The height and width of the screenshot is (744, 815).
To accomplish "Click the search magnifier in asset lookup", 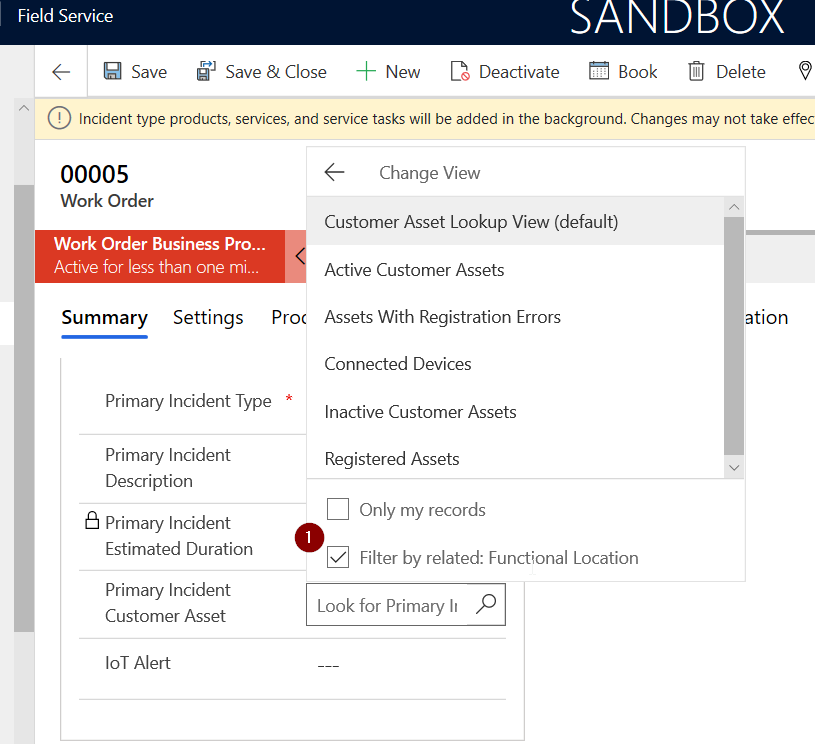I will pyautogui.click(x=485, y=605).
